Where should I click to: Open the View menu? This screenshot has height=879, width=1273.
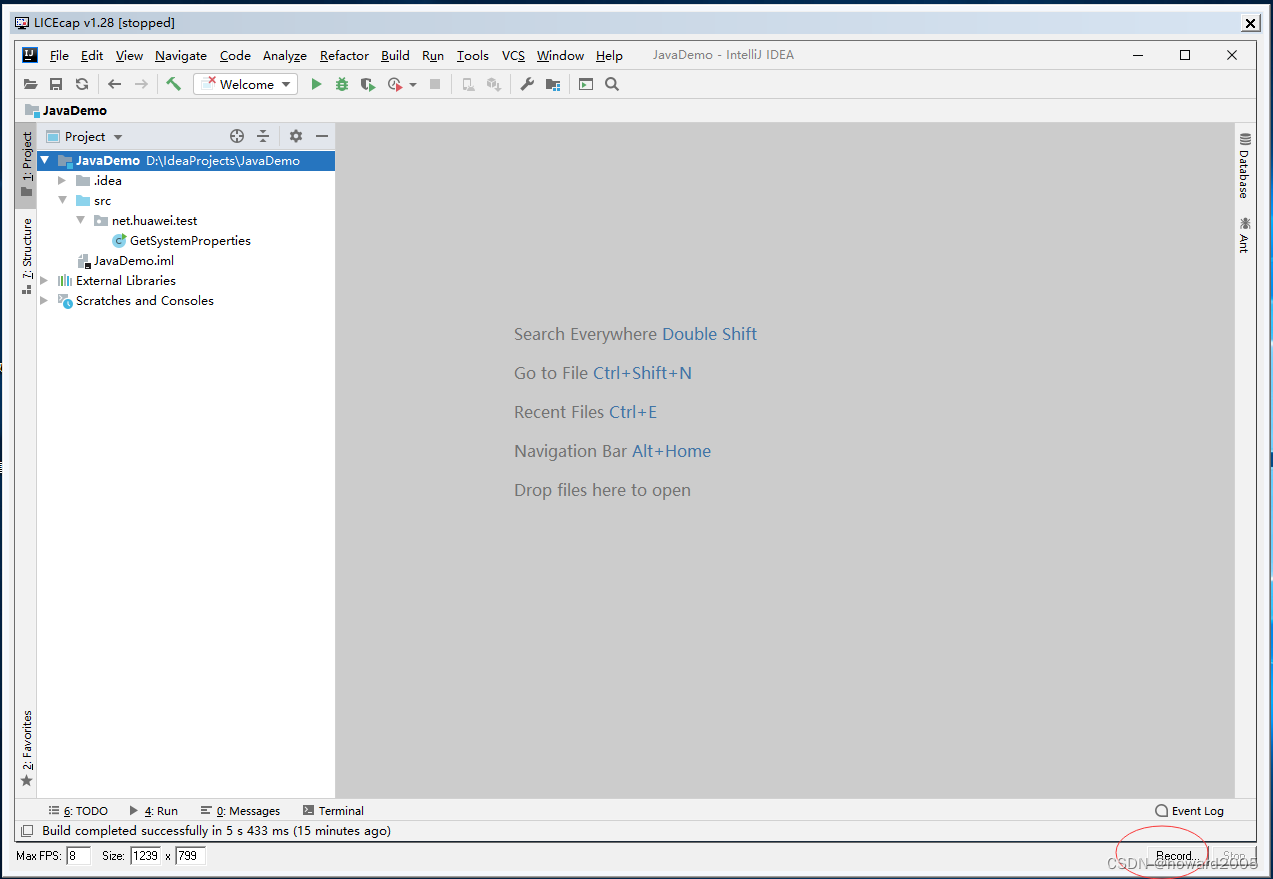pyautogui.click(x=129, y=56)
